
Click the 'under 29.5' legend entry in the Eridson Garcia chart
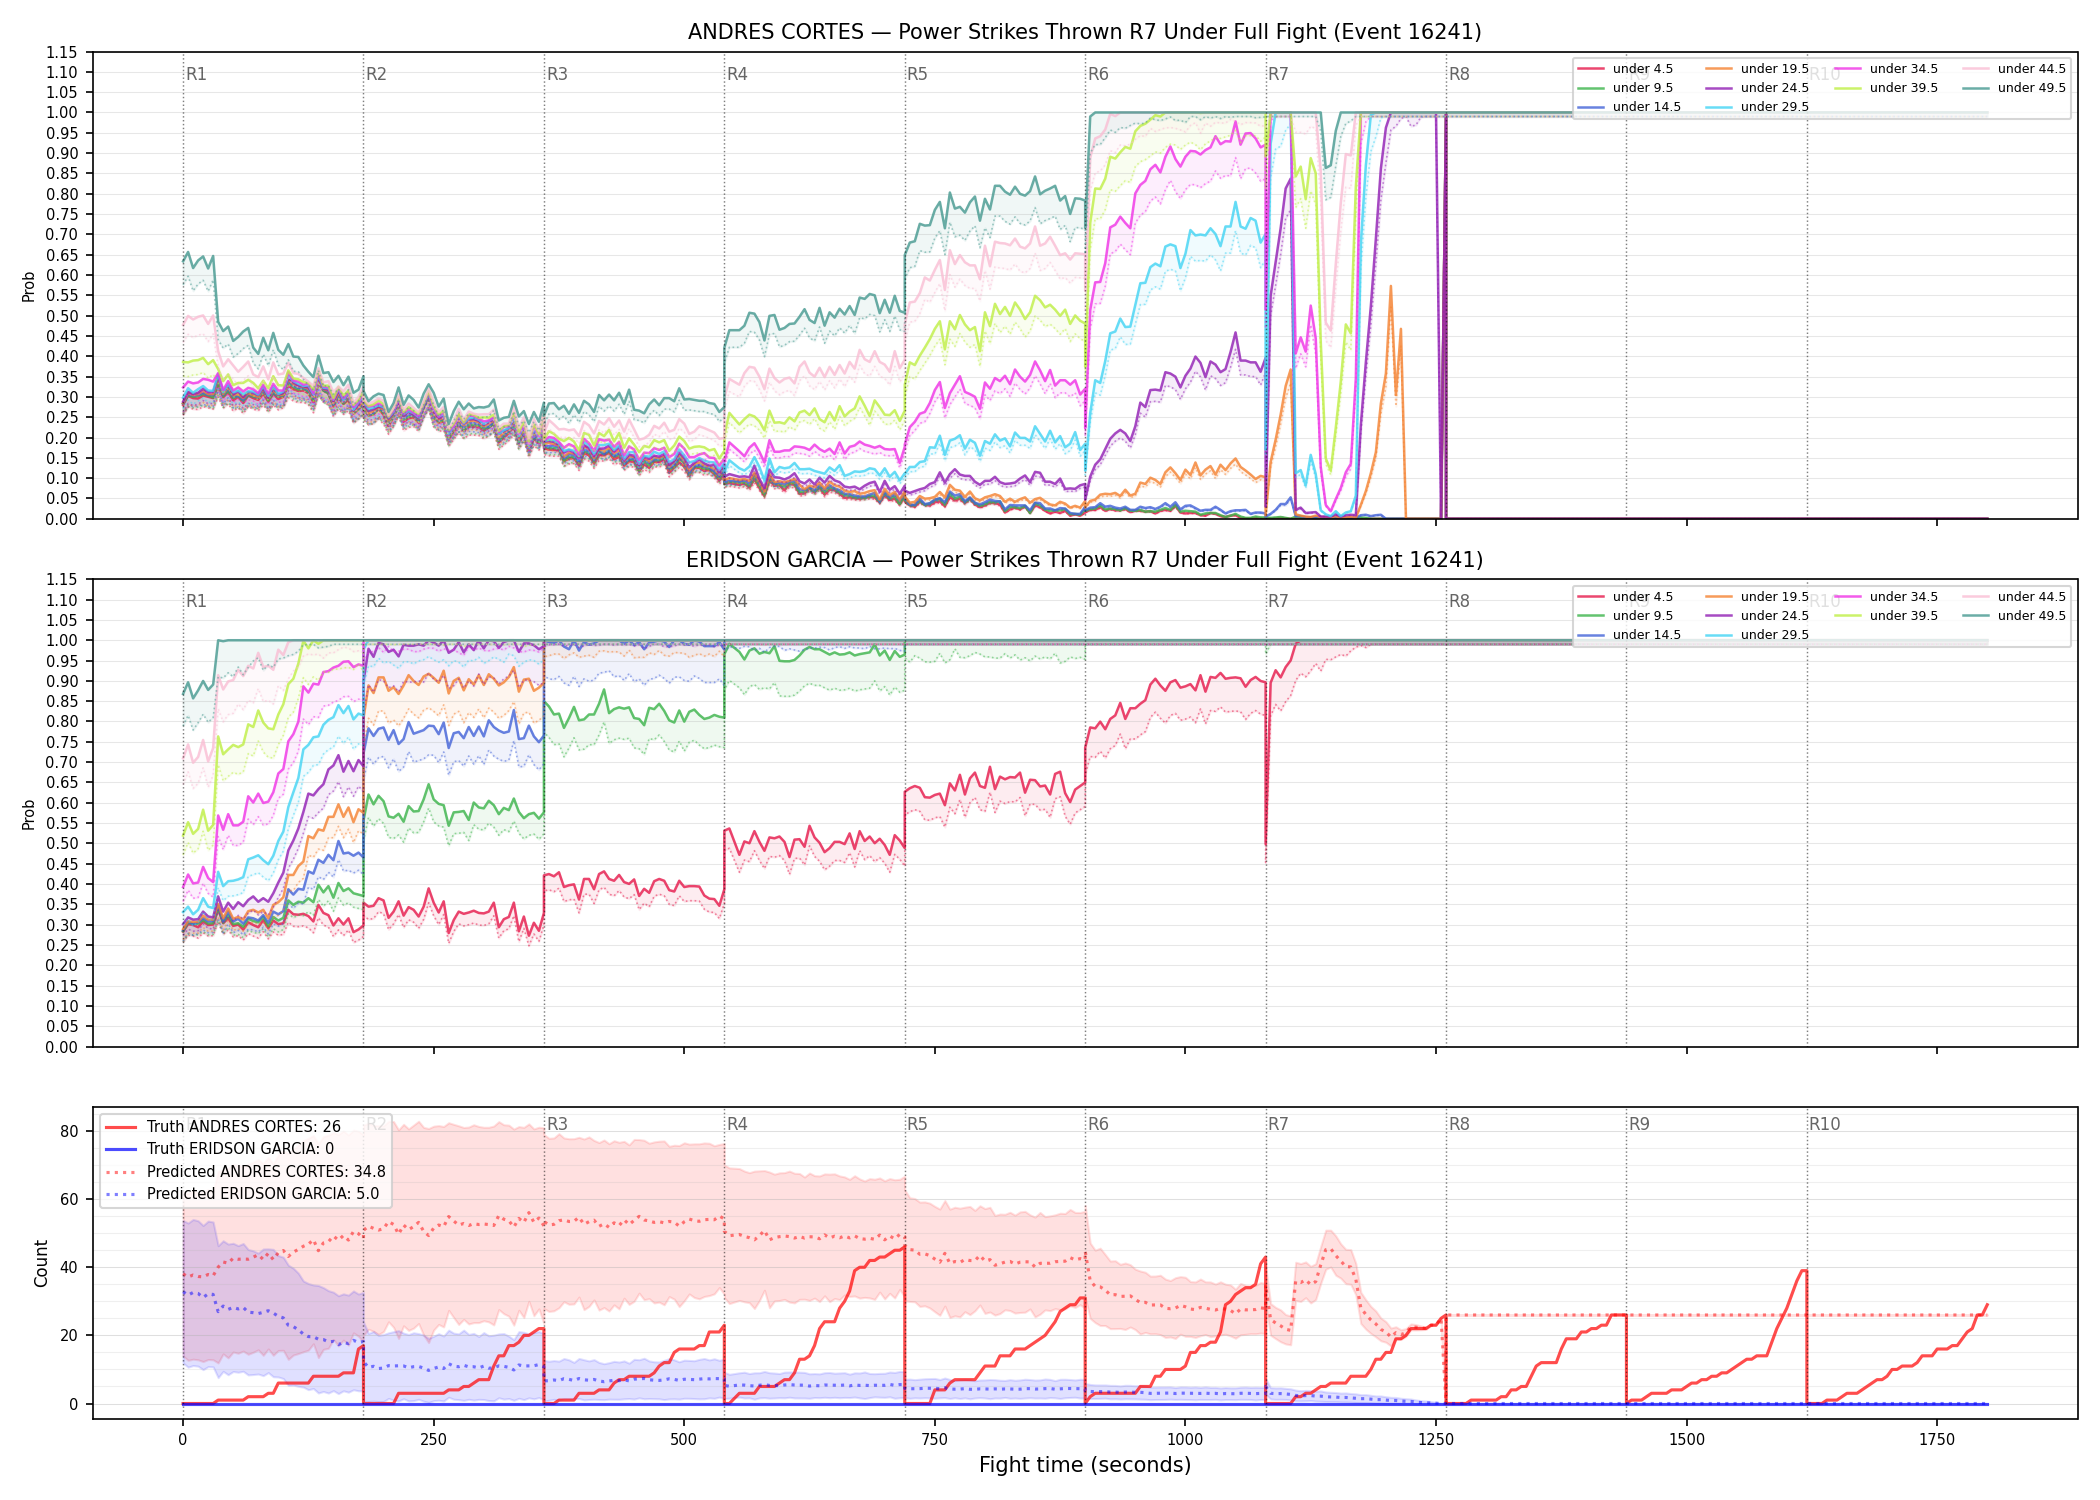tap(1757, 635)
